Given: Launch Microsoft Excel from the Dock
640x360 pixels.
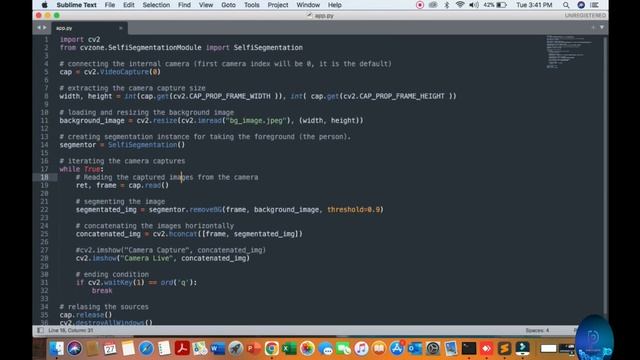Looking at the screenshot, I should [289, 348].
